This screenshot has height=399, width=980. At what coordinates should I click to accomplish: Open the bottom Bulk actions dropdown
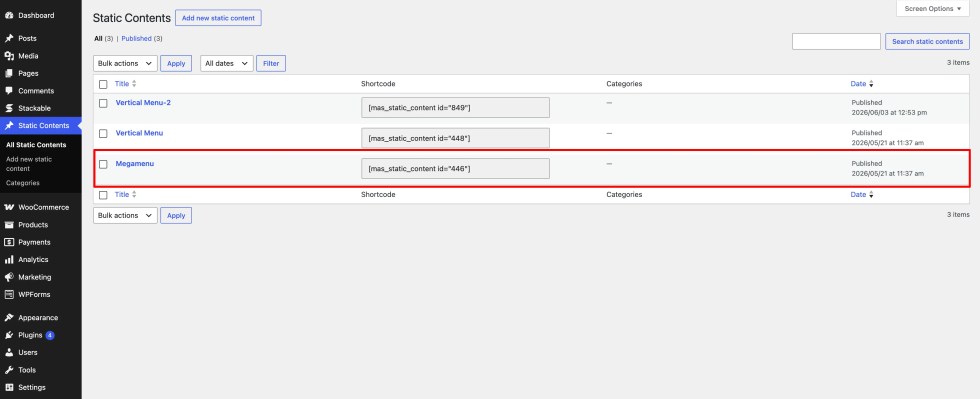pos(125,215)
